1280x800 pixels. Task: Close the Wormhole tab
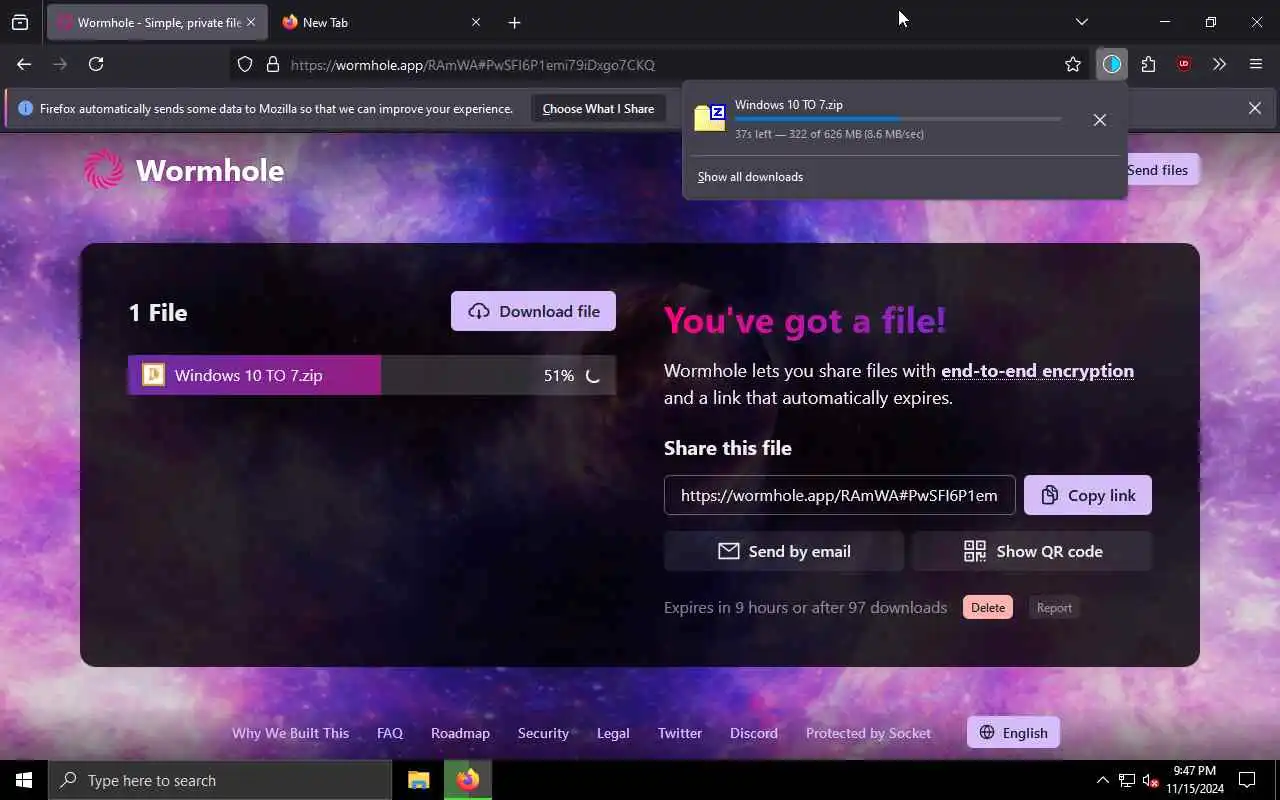coord(251,22)
